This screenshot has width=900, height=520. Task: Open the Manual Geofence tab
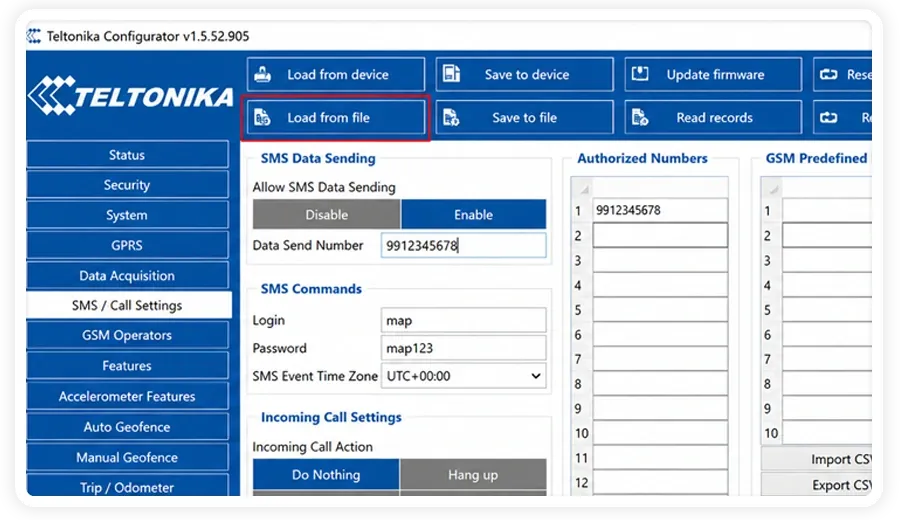point(127,457)
